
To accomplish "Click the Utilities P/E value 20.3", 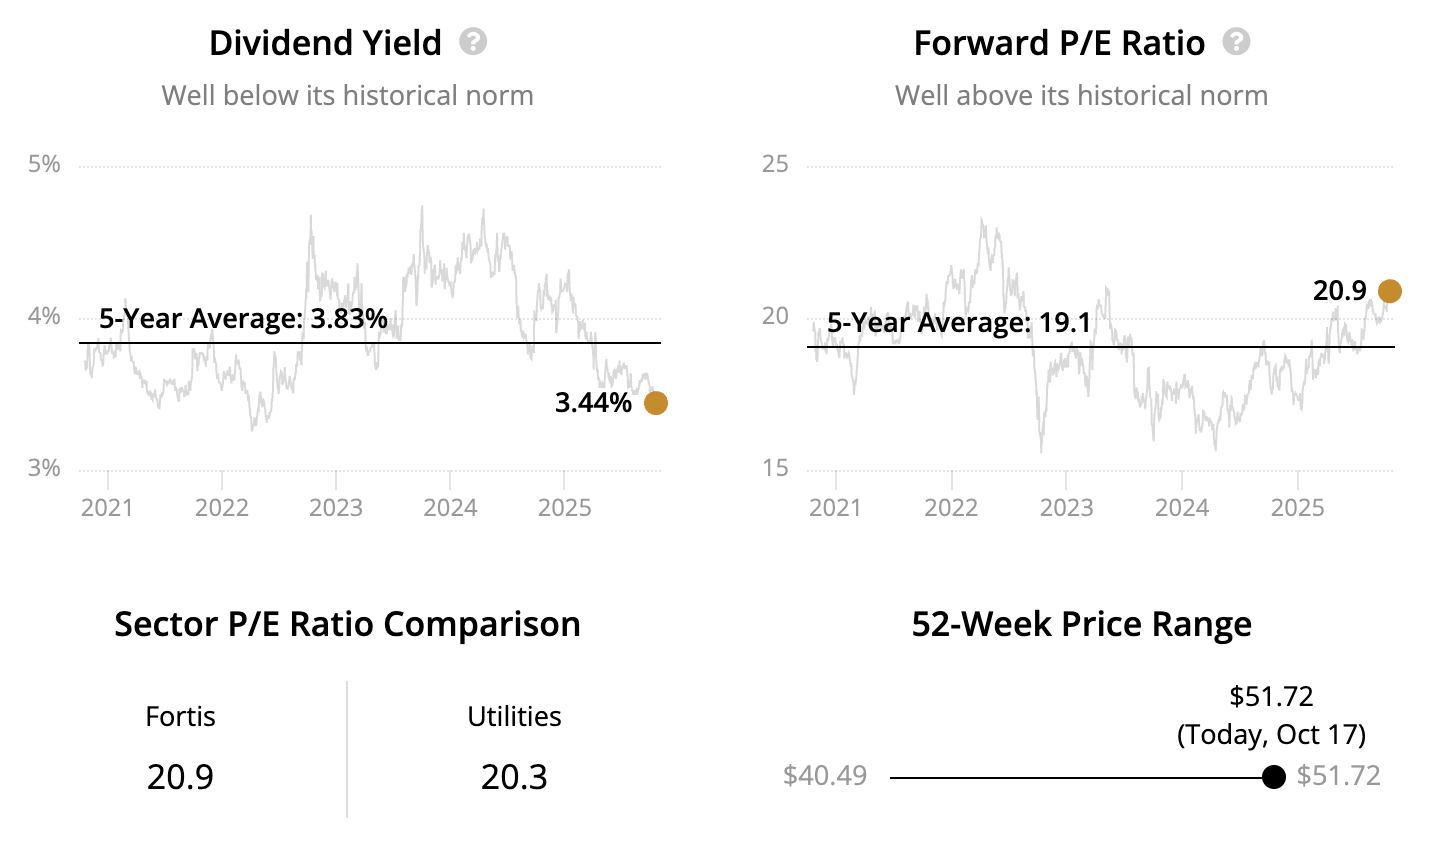I will click(514, 777).
